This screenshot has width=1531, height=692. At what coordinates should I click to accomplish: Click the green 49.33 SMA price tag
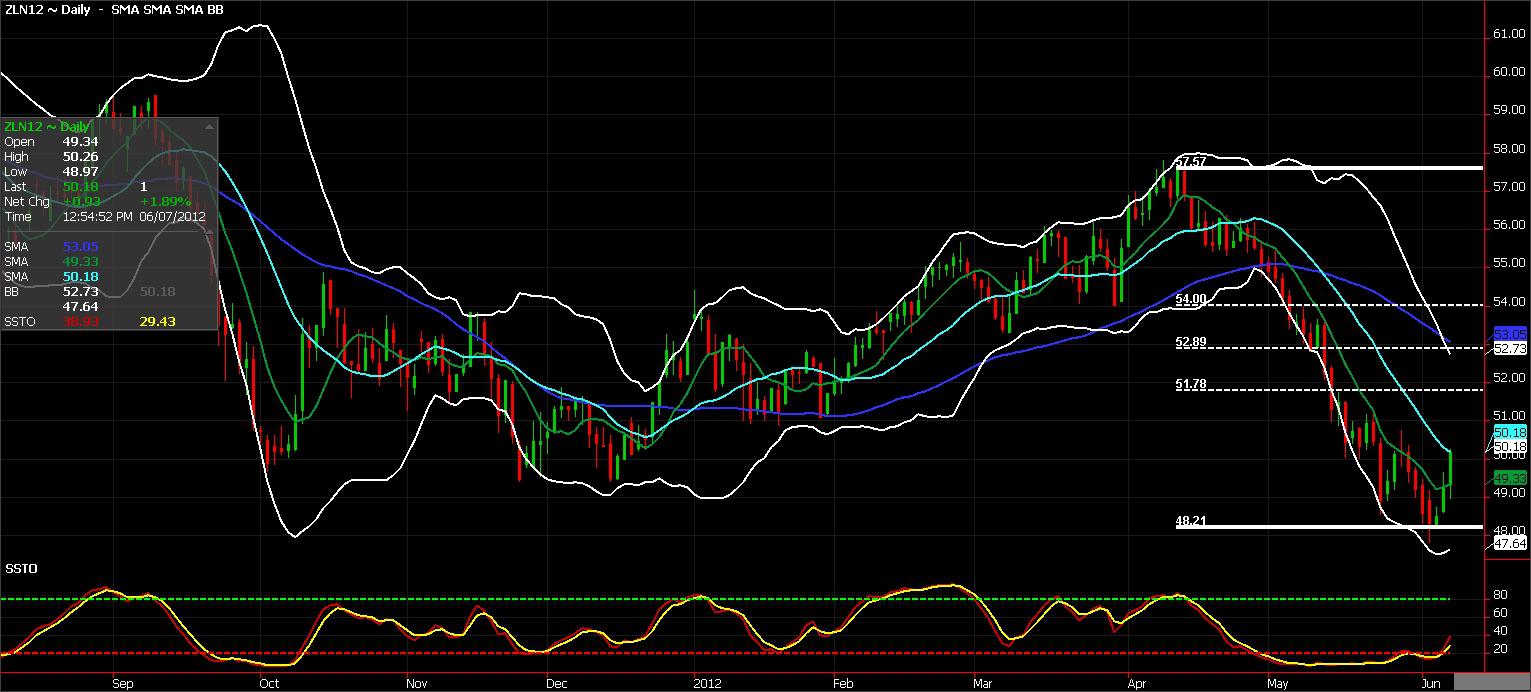[x=1510, y=478]
